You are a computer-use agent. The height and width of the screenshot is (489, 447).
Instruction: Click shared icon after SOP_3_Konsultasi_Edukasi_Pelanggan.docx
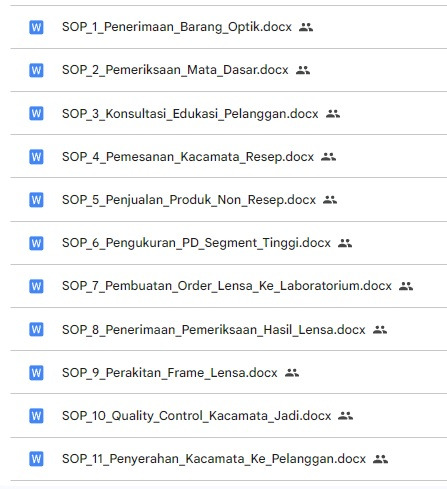click(x=333, y=114)
